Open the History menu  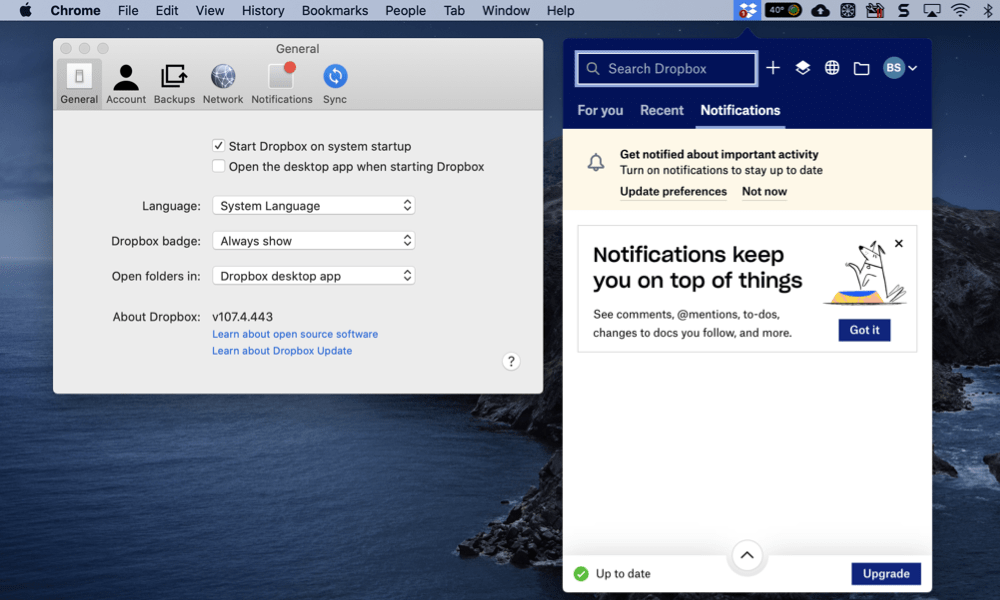[x=263, y=10]
